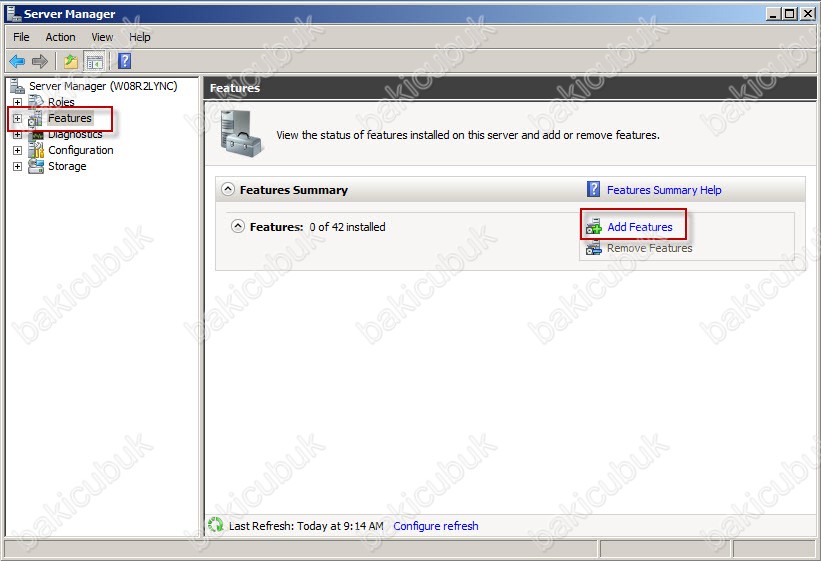Select Storage in the tree
The height and width of the screenshot is (561, 821).
[67, 166]
